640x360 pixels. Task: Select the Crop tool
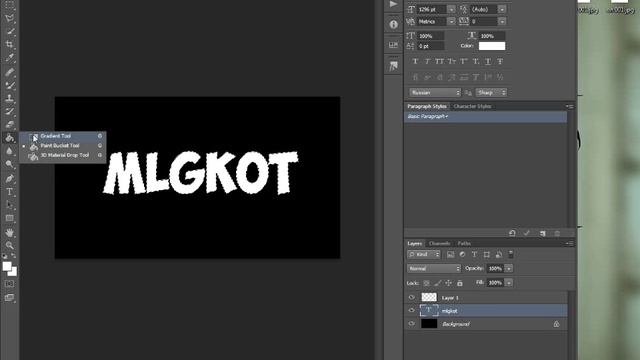click(9, 44)
